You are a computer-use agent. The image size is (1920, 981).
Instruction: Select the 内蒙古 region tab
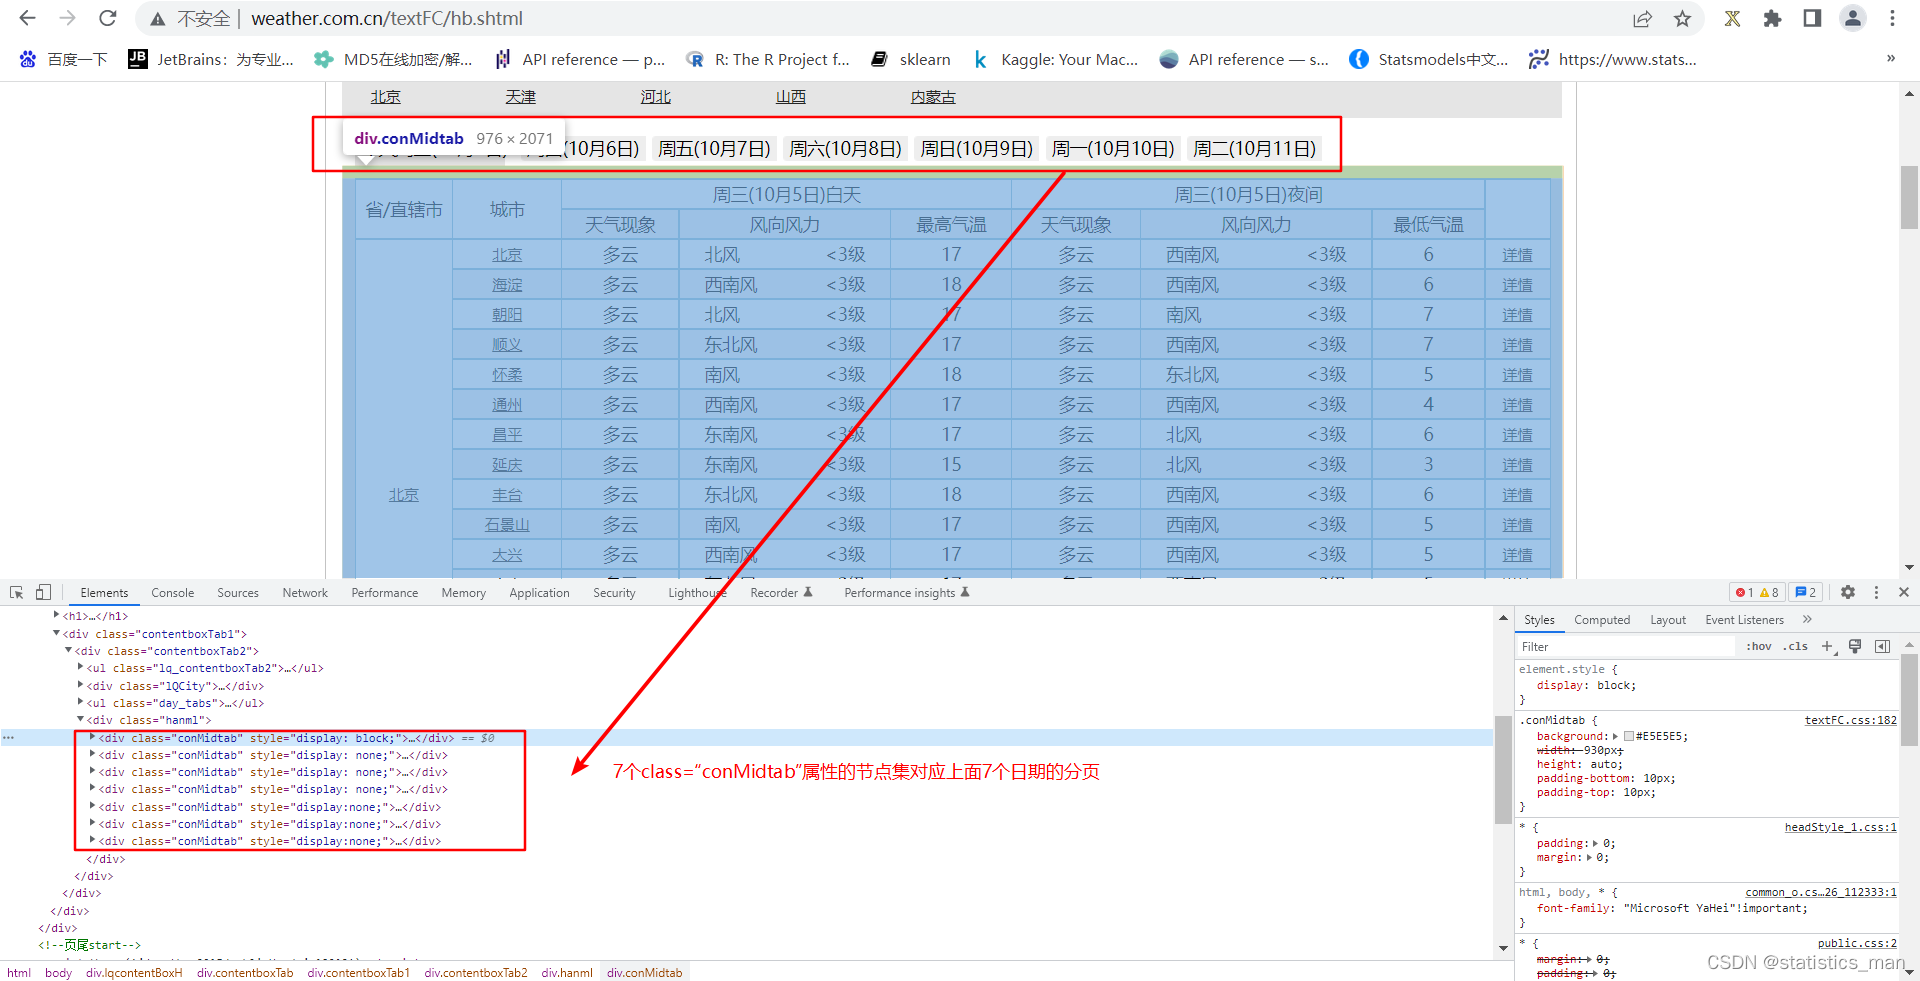pyautogui.click(x=933, y=97)
